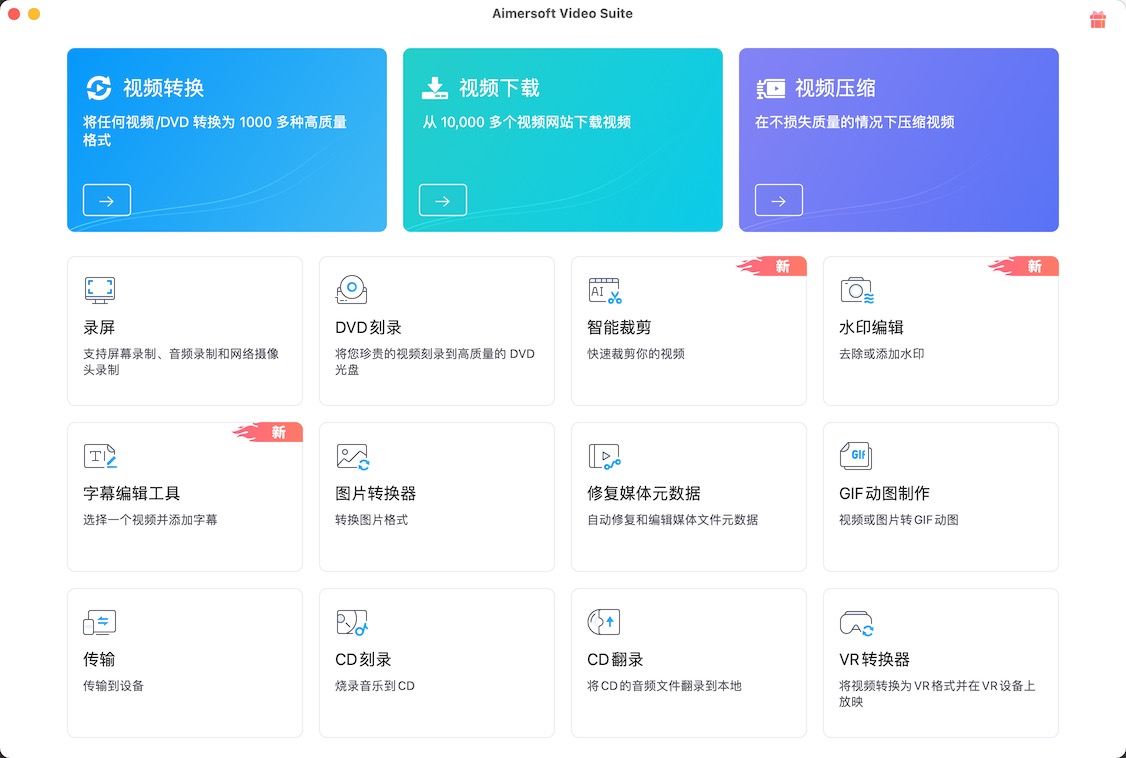The width and height of the screenshot is (1126, 758).
Task: Click description 快速裁剪你的视频
Action: pos(636,354)
